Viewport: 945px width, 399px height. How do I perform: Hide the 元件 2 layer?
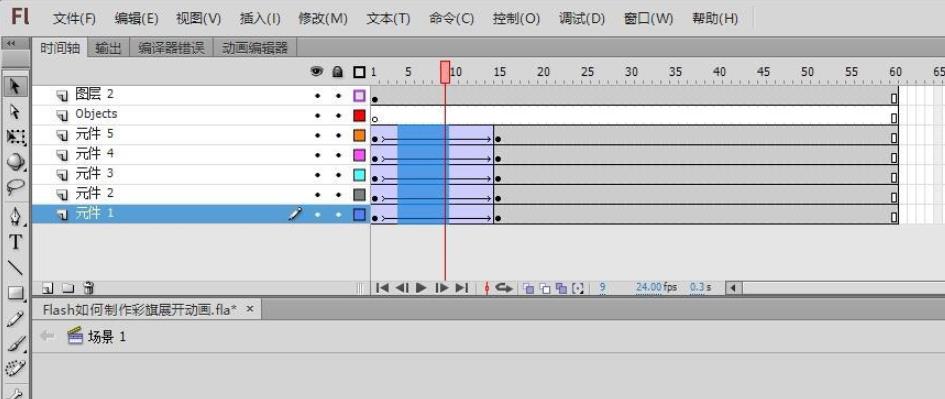click(x=317, y=195)
